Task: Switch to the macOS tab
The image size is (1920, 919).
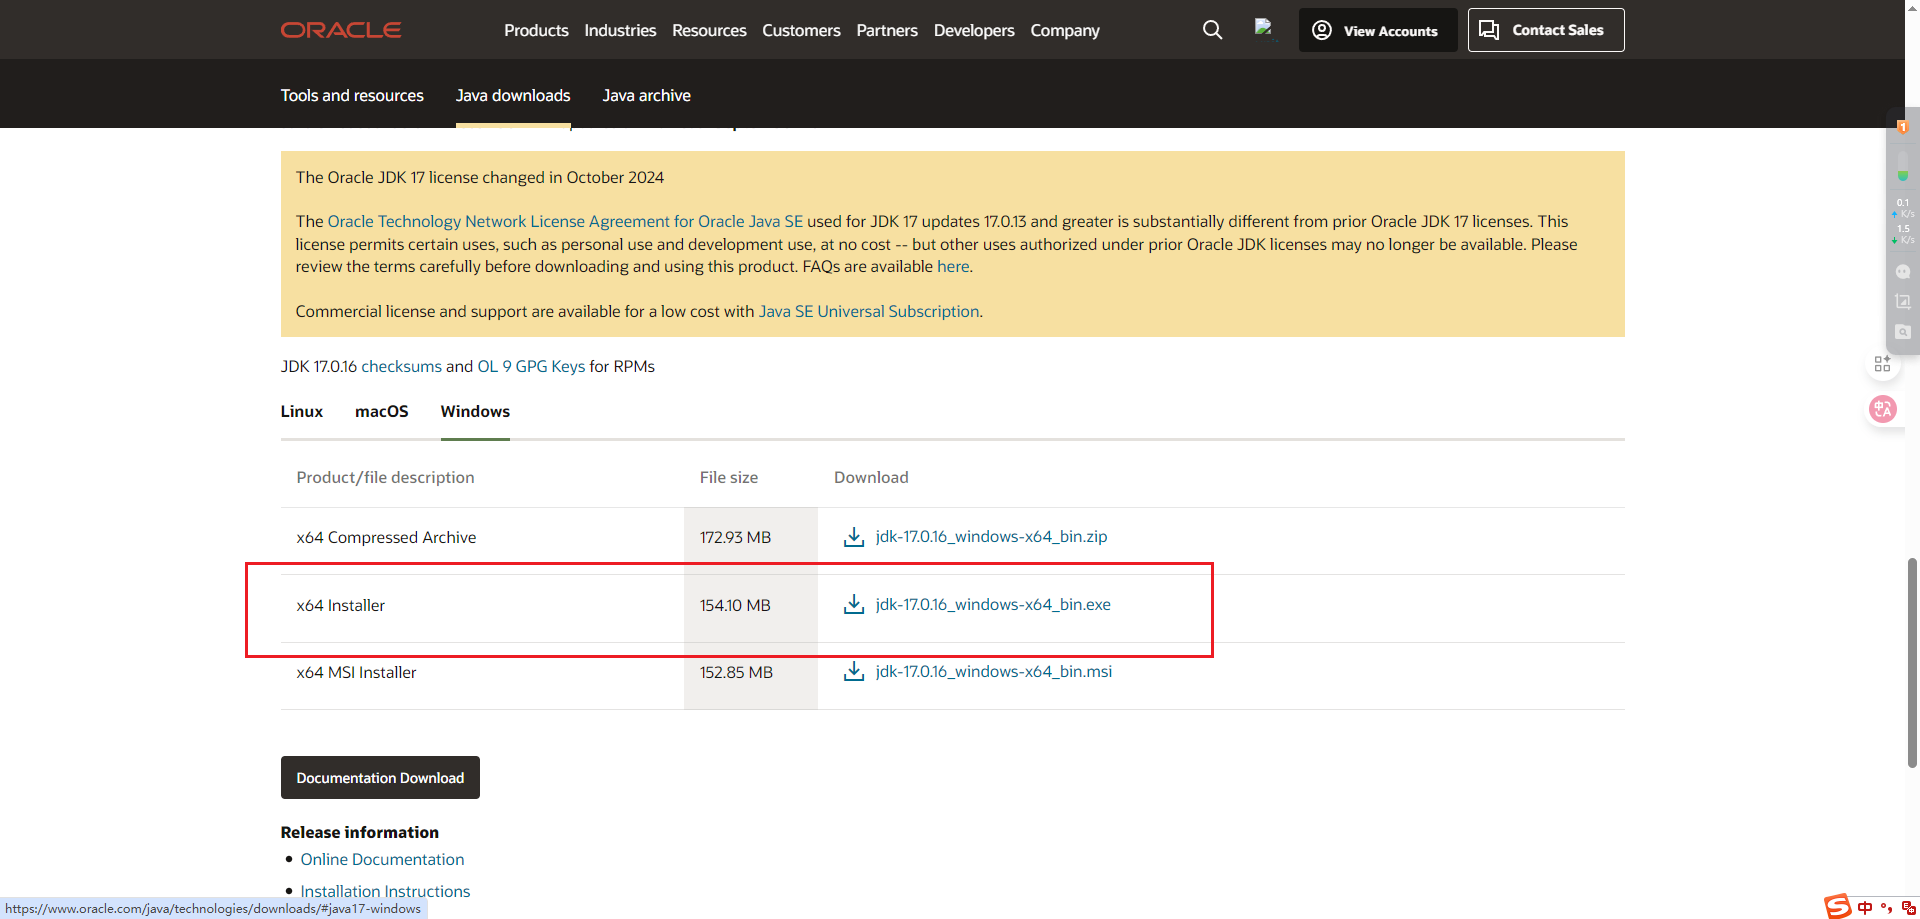Action: [382, 411]
